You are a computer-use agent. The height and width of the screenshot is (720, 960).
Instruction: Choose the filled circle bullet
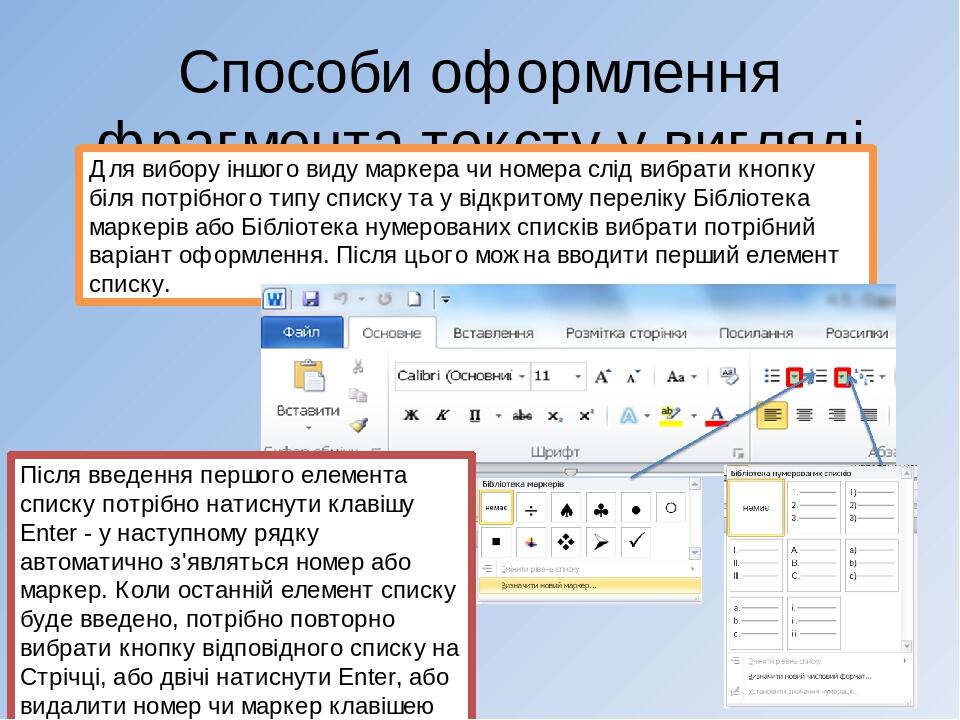(636, 509)
